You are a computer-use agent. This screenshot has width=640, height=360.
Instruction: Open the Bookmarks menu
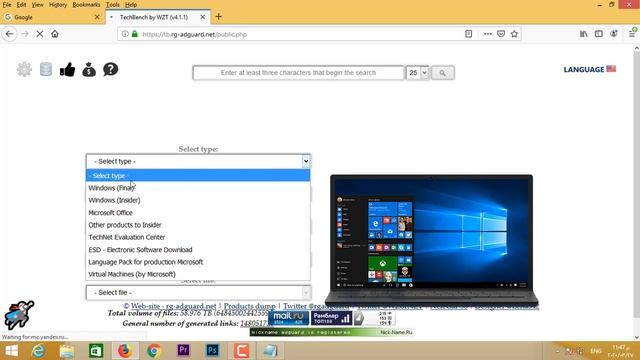pos(86,5)
